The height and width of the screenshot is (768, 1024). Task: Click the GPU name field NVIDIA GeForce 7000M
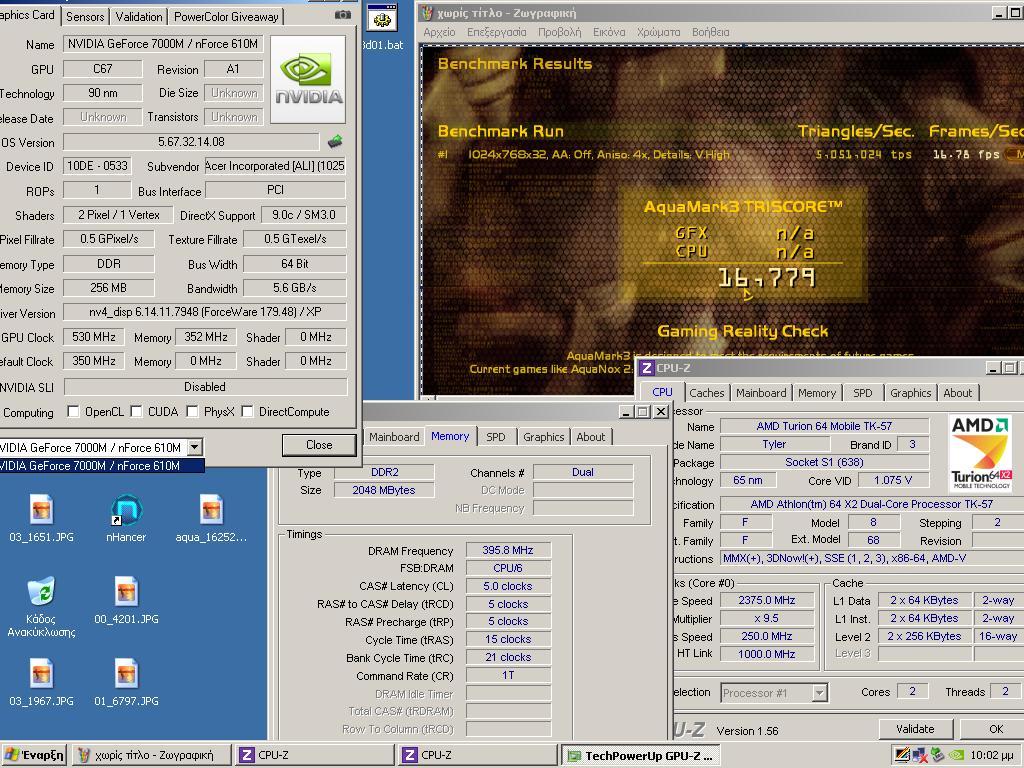coord(163,44)
